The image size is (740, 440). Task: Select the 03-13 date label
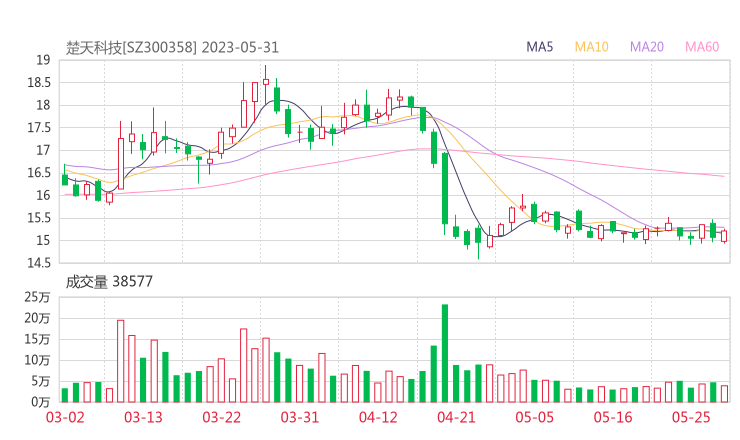[x=143, y=417]
